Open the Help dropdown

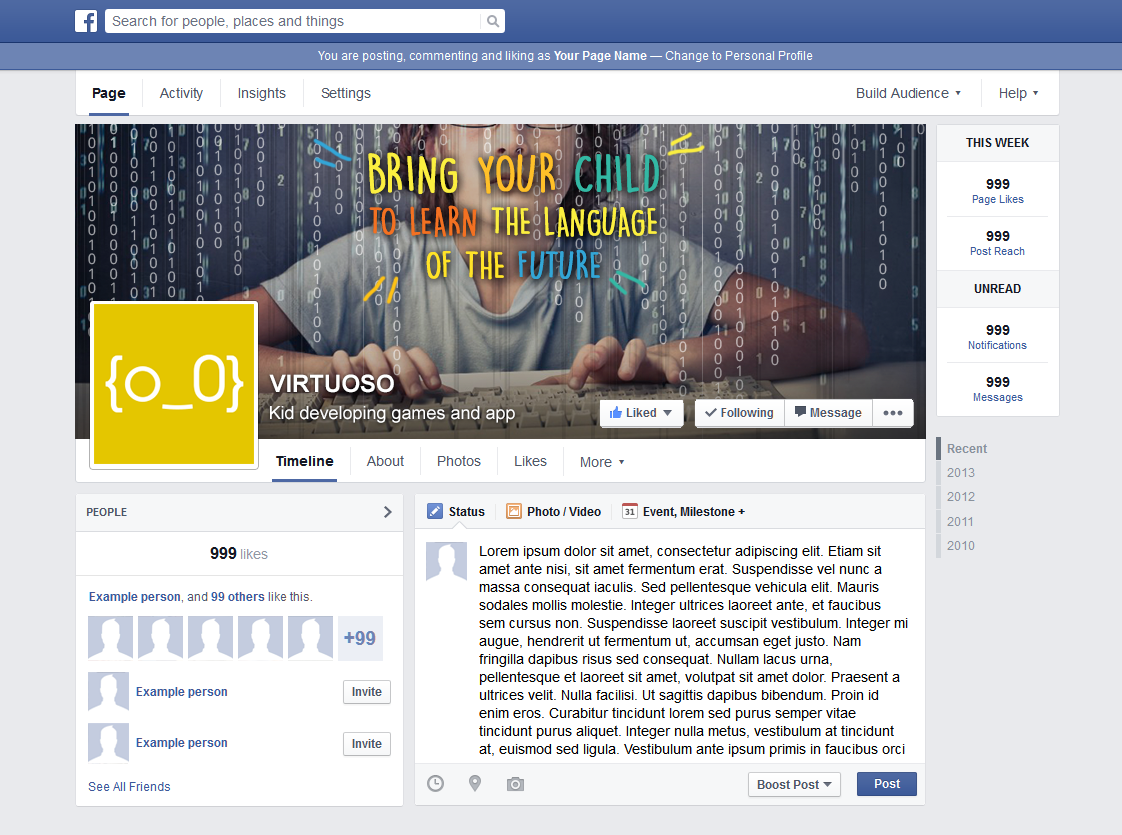pos(1018,93)
